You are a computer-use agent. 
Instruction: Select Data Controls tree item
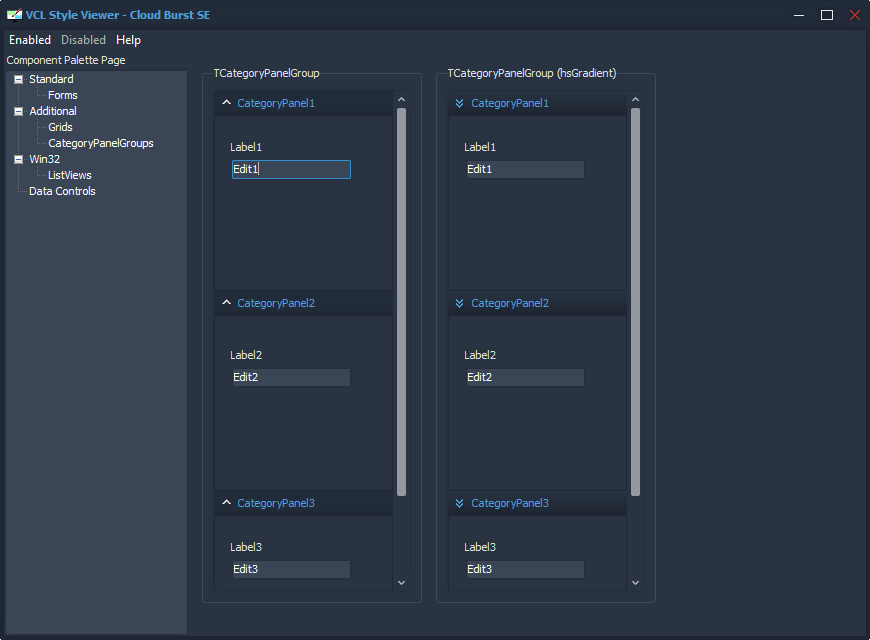click(62, 192)
